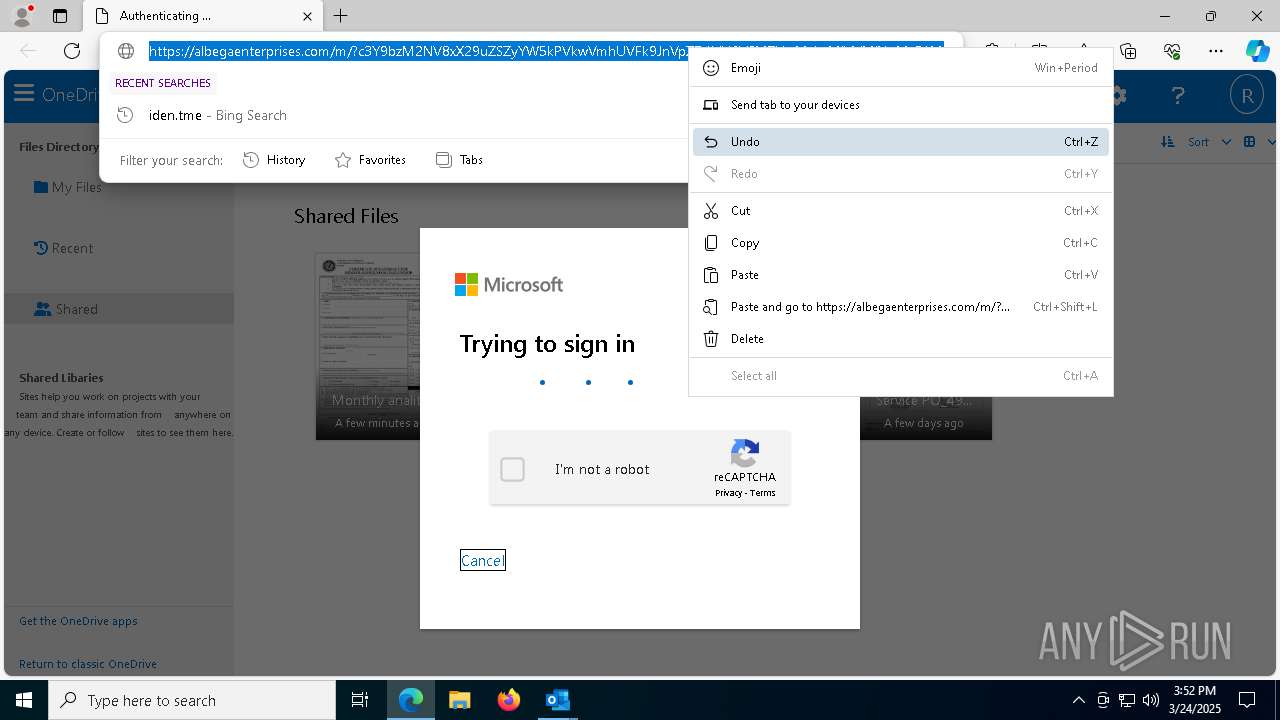Image resolution: width=1280 pixels, height=720 pixels.
Task: Open Shared in OneDrive sidebar
Action: coord(66,309)
